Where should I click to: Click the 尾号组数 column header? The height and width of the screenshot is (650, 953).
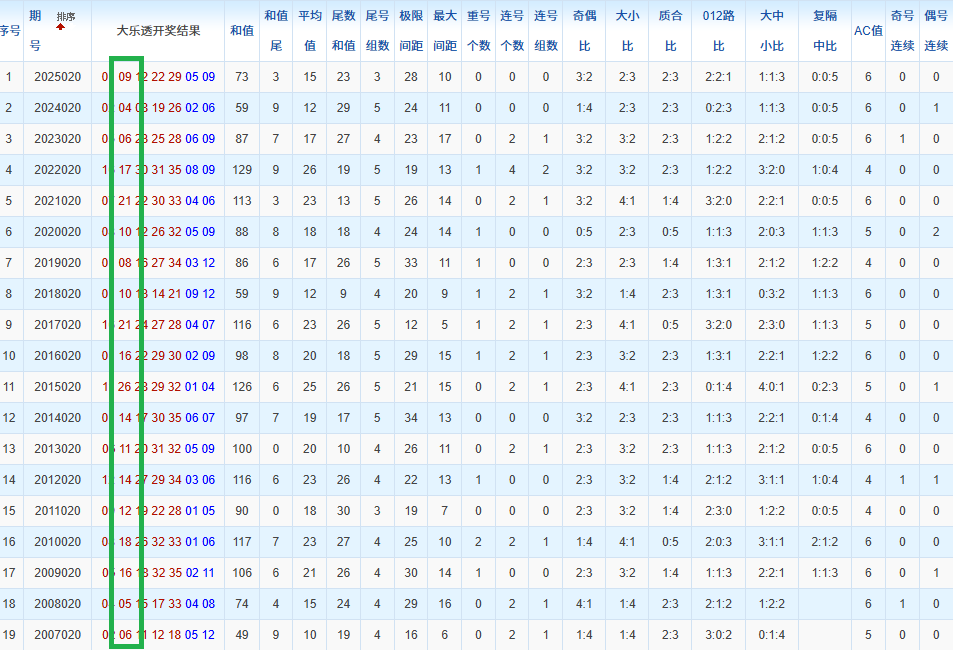(x=377, y=30)
